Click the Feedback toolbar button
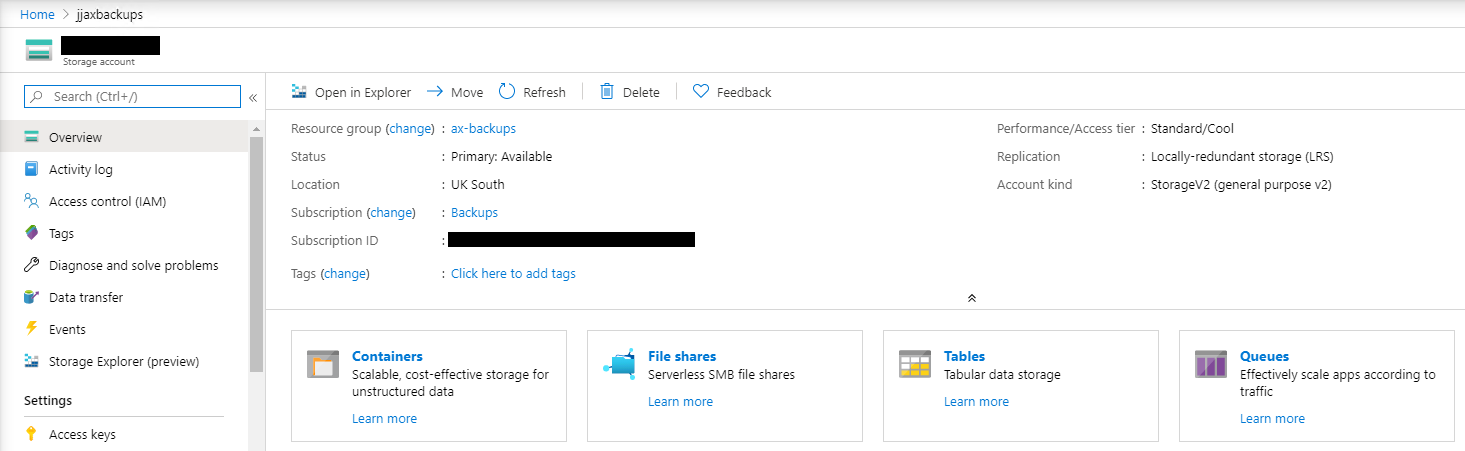 [x=732, y=92]
